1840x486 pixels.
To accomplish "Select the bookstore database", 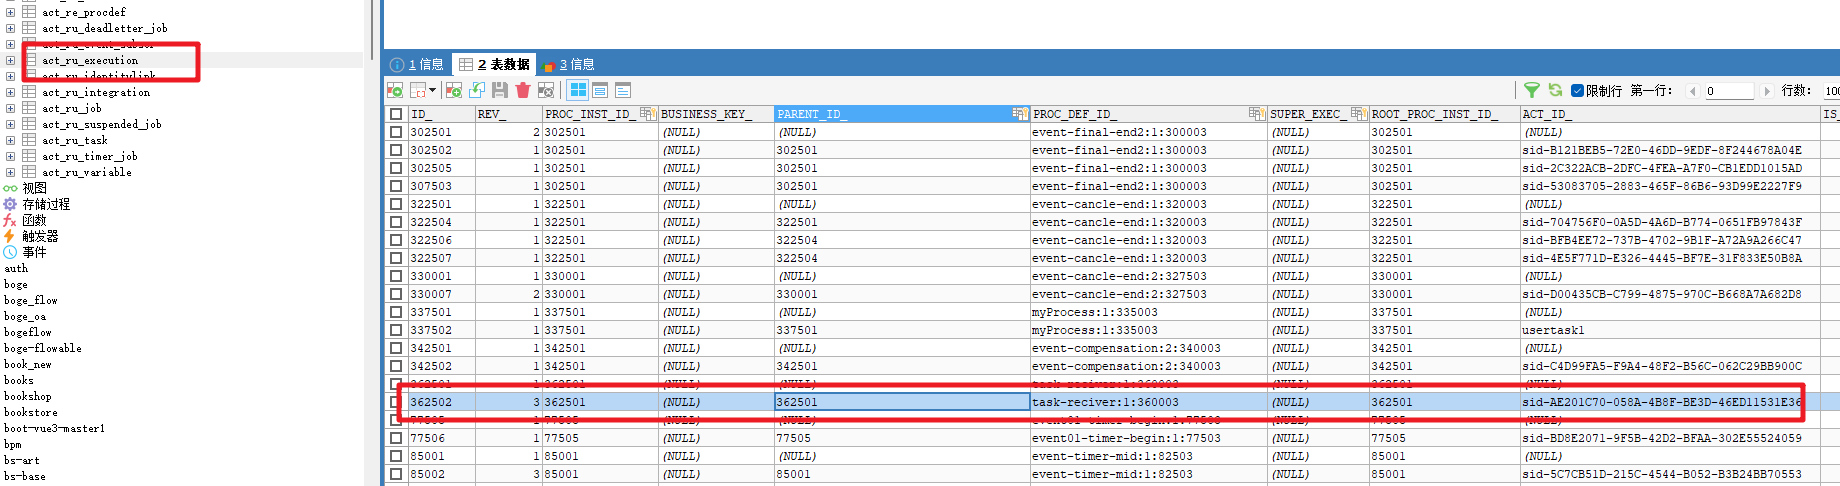I will point(31,412).
